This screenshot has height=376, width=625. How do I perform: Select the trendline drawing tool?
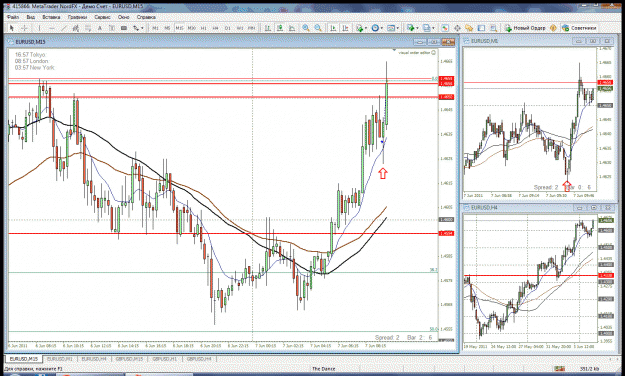pyautogui.click(x=64, y=28)
